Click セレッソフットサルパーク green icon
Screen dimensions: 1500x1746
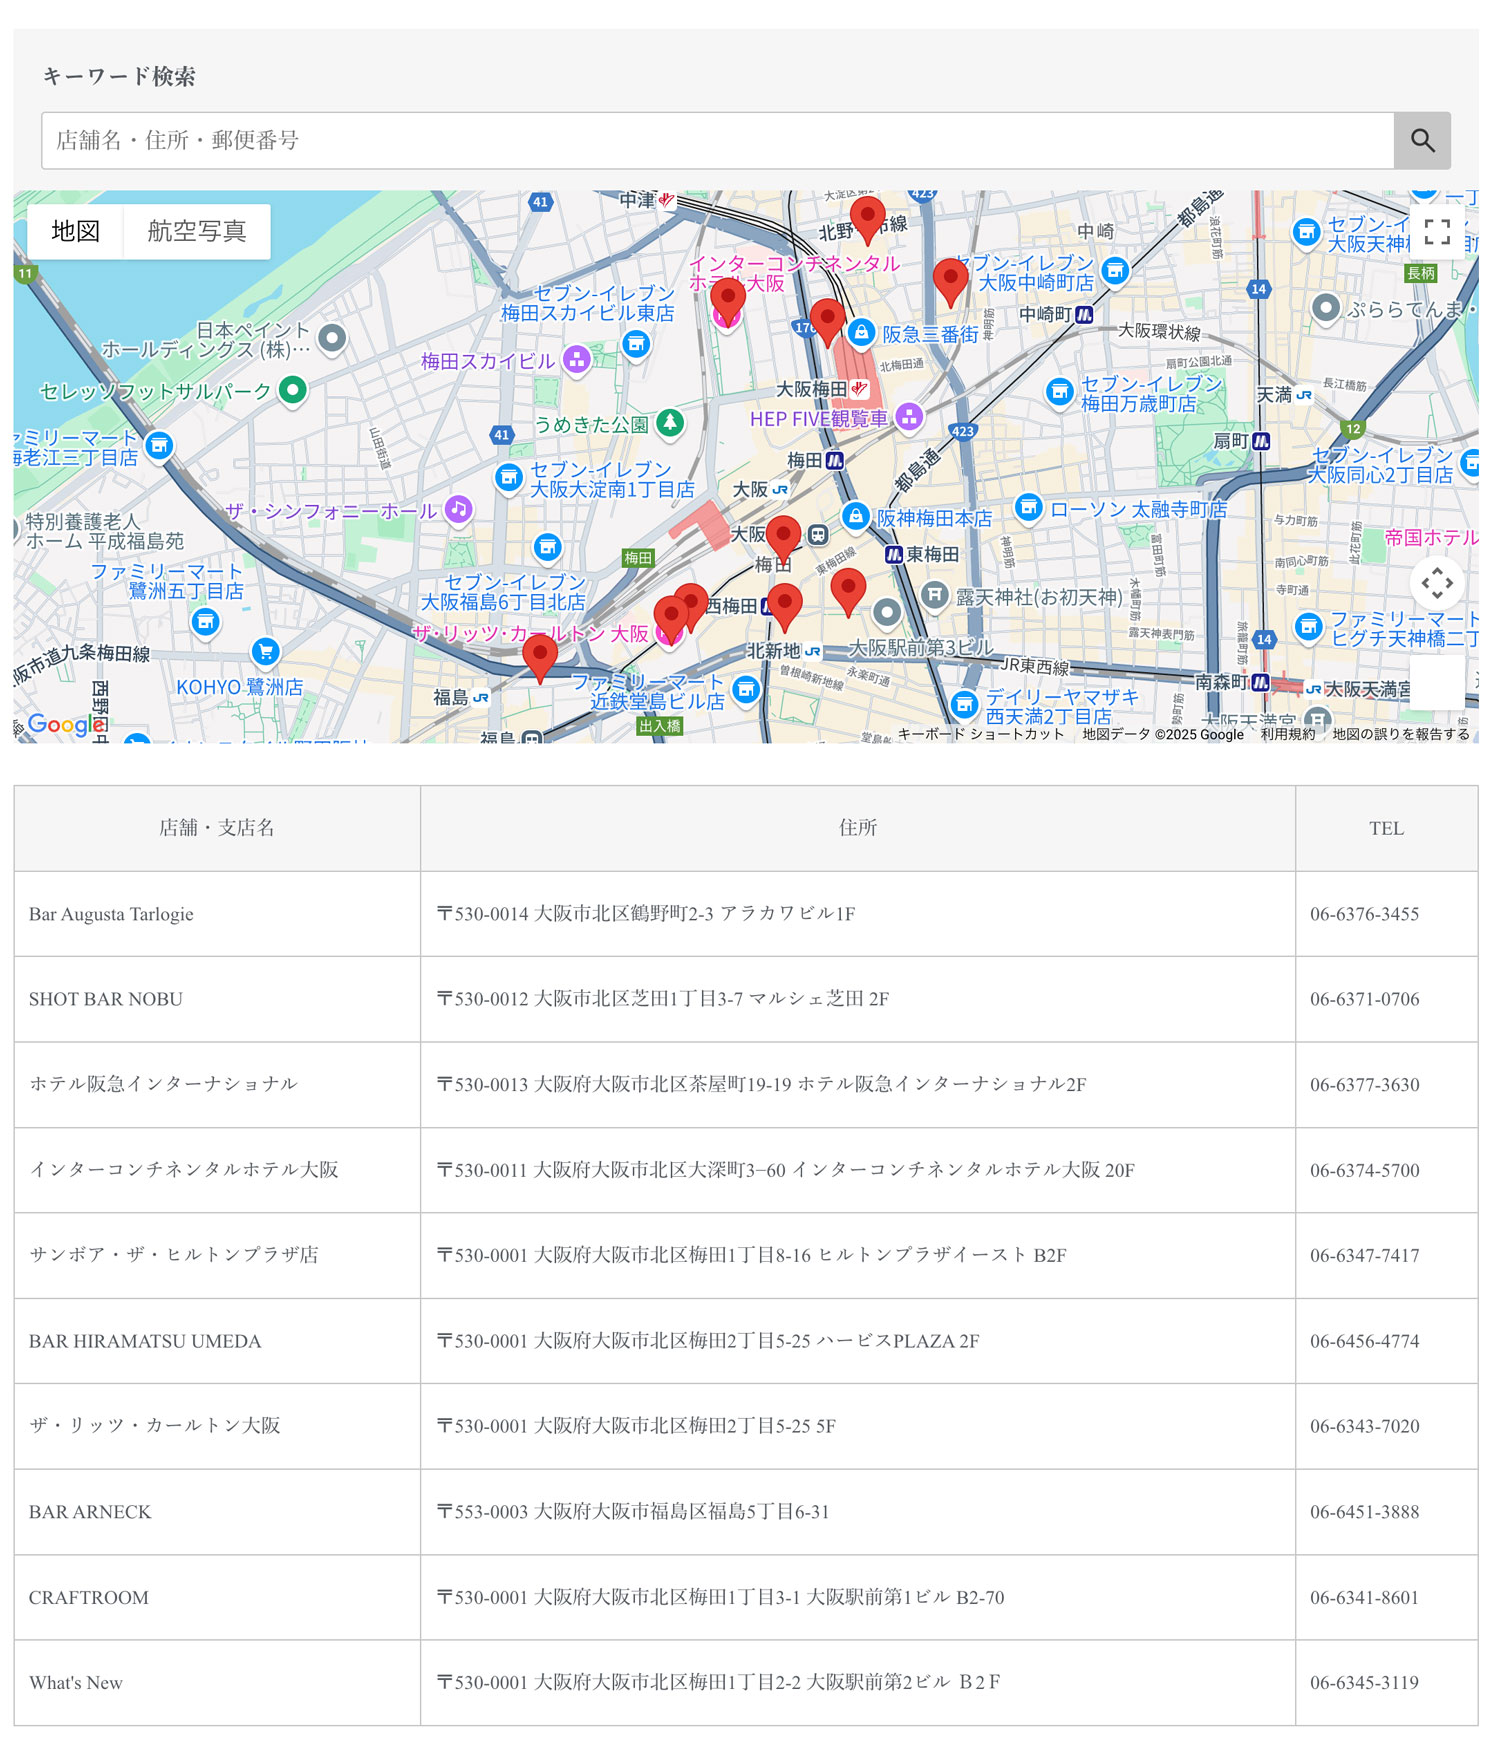(x=293, y=389)
